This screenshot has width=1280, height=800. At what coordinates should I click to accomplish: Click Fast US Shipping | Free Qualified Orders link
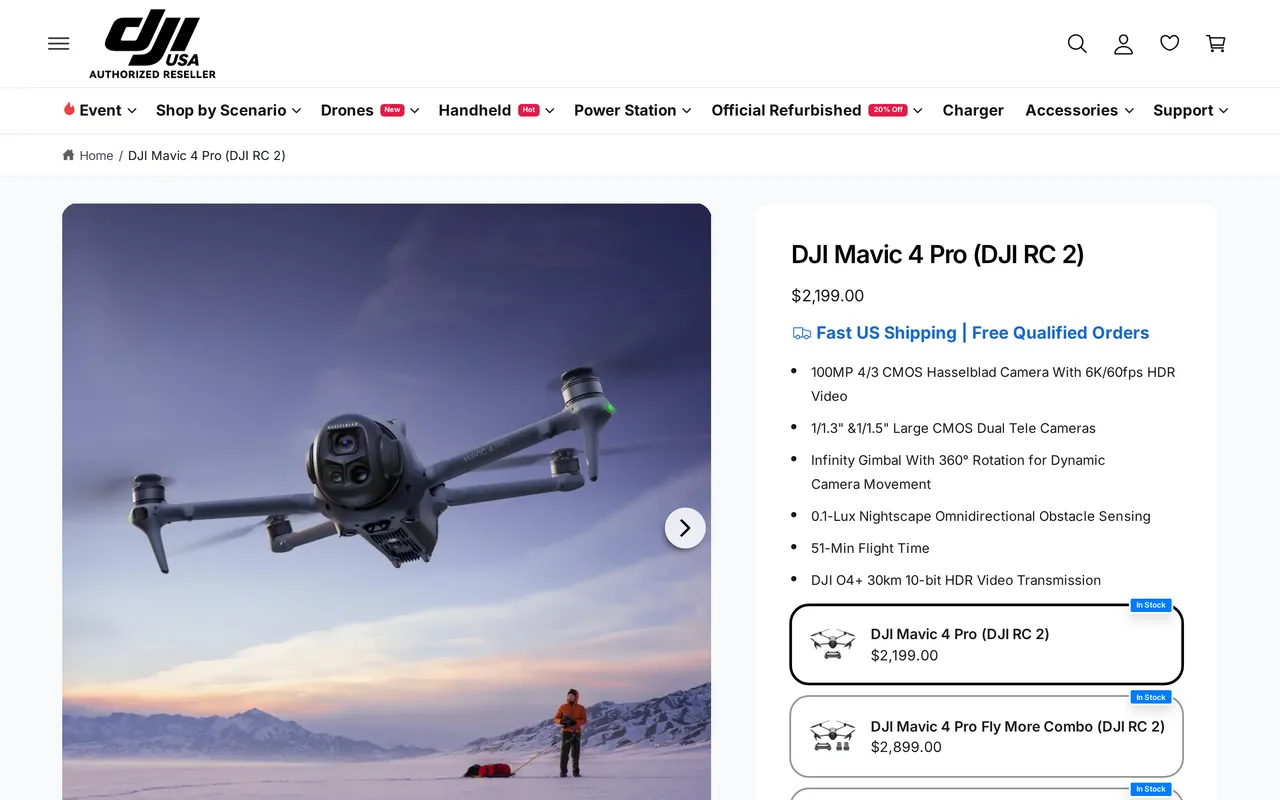(x=982, y=333)
